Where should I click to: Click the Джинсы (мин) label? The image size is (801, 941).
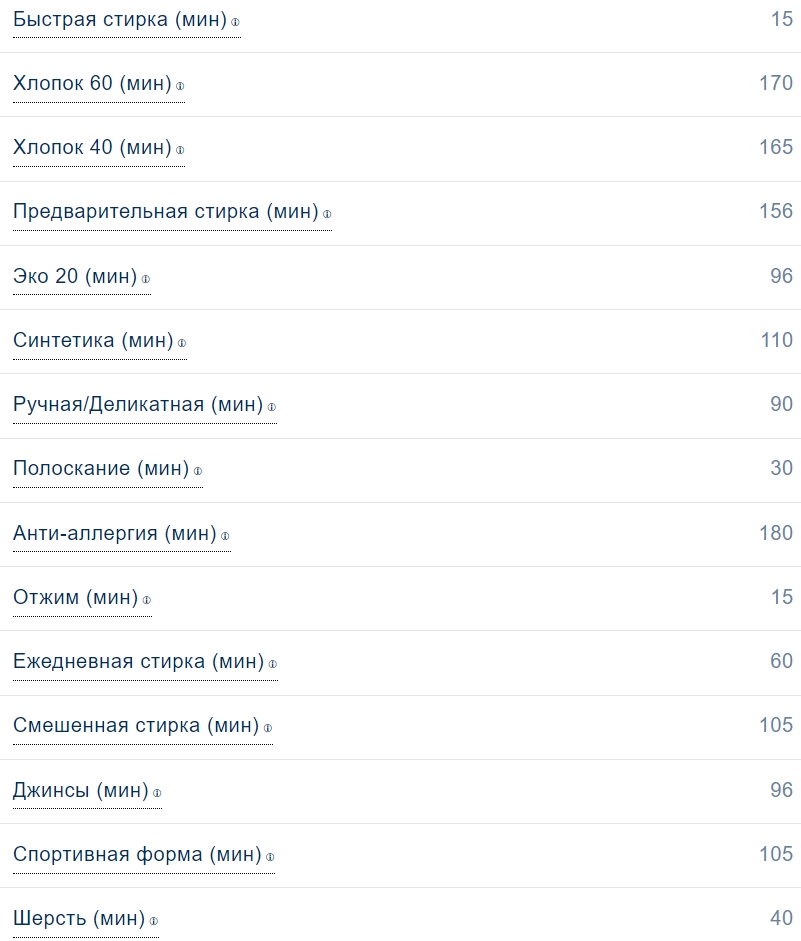pyautogui.click(x=80, y=790)
